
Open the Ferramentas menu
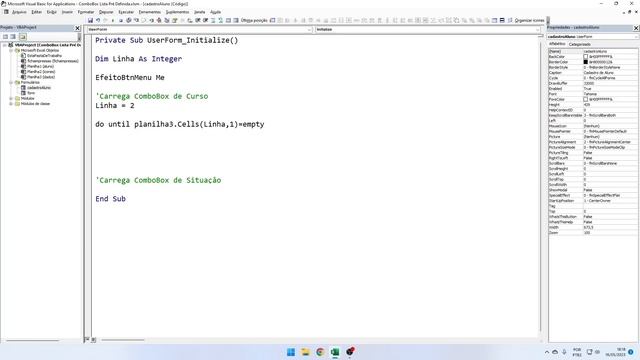(149, 12)
